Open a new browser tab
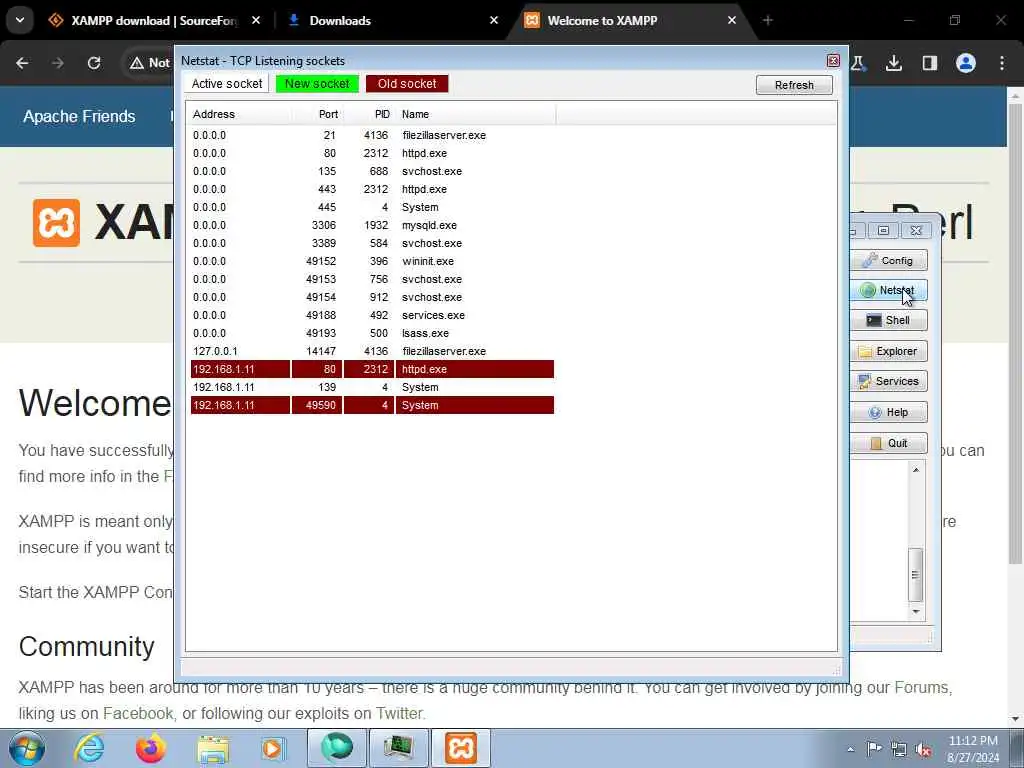Screen dimensions: 1024x768 pos(767,21)
